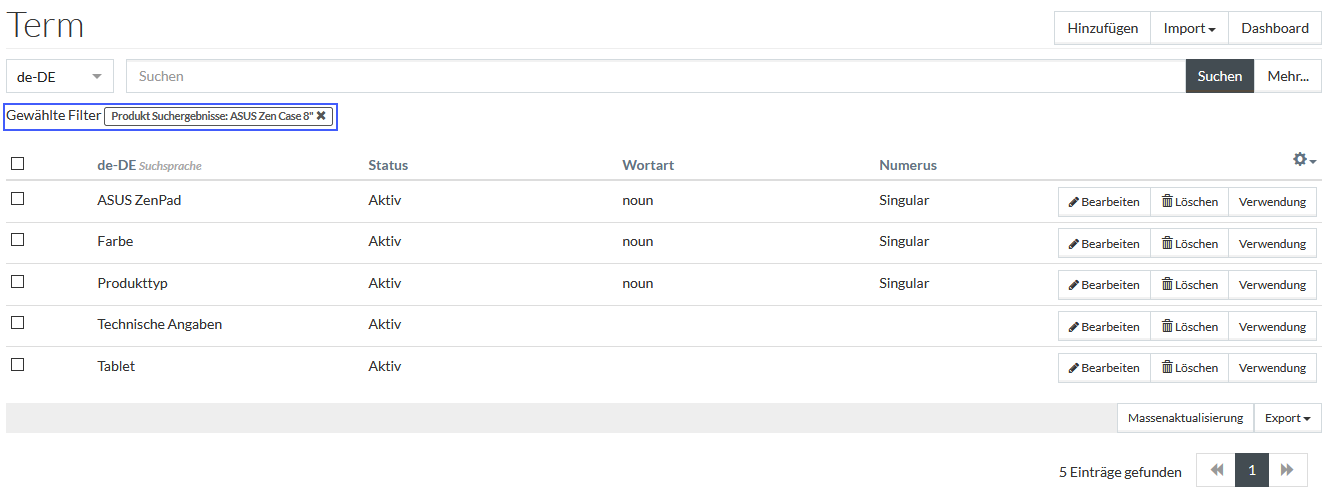Image resolution: width=1330 pixels, height=494 pixels.
Task: Remove the ASUS Zen Case filter tag
Action: [x=321, y=116]
